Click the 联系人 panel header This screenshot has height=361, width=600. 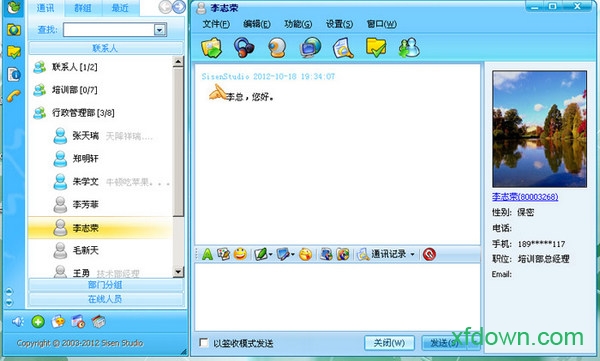[x=106, y=48]
